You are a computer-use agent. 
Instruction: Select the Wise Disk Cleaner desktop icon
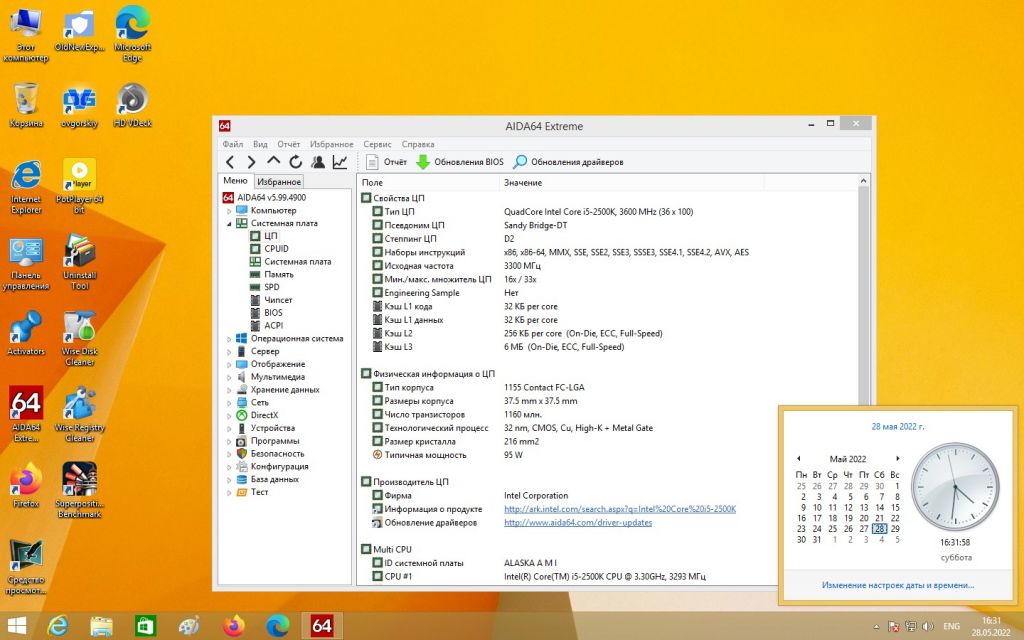point(80,338)
